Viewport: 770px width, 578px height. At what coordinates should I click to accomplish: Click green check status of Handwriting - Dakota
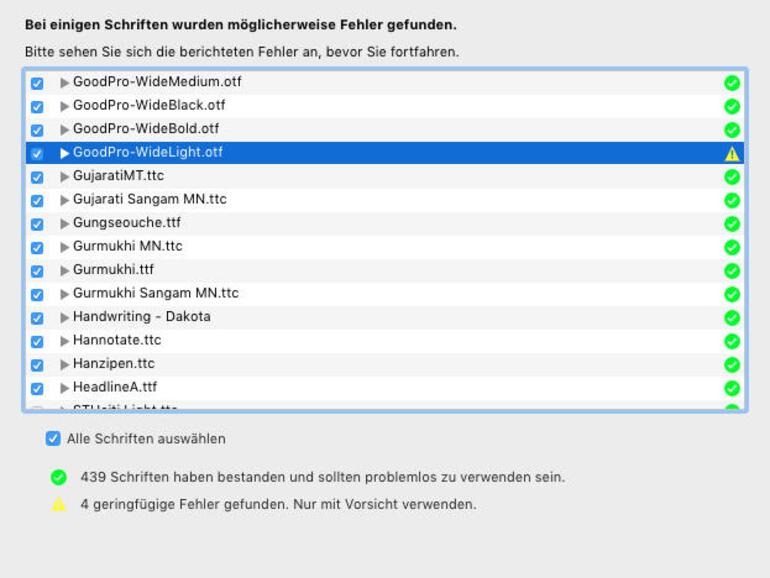point(731,317)
